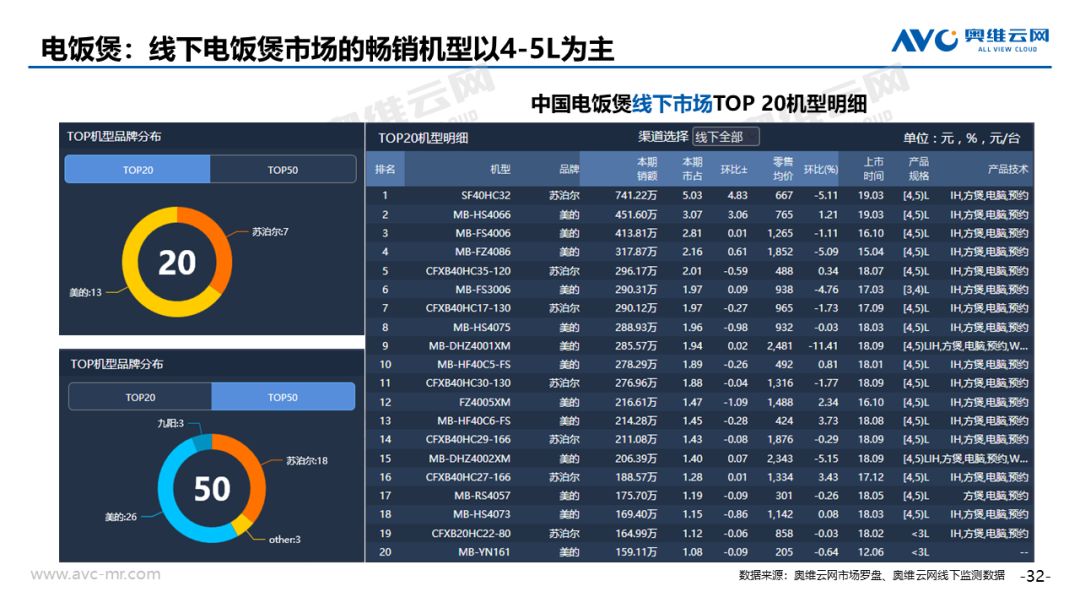
Task: Click the 九阳:3 label on TOP50 donut
Action: point(170,424)
